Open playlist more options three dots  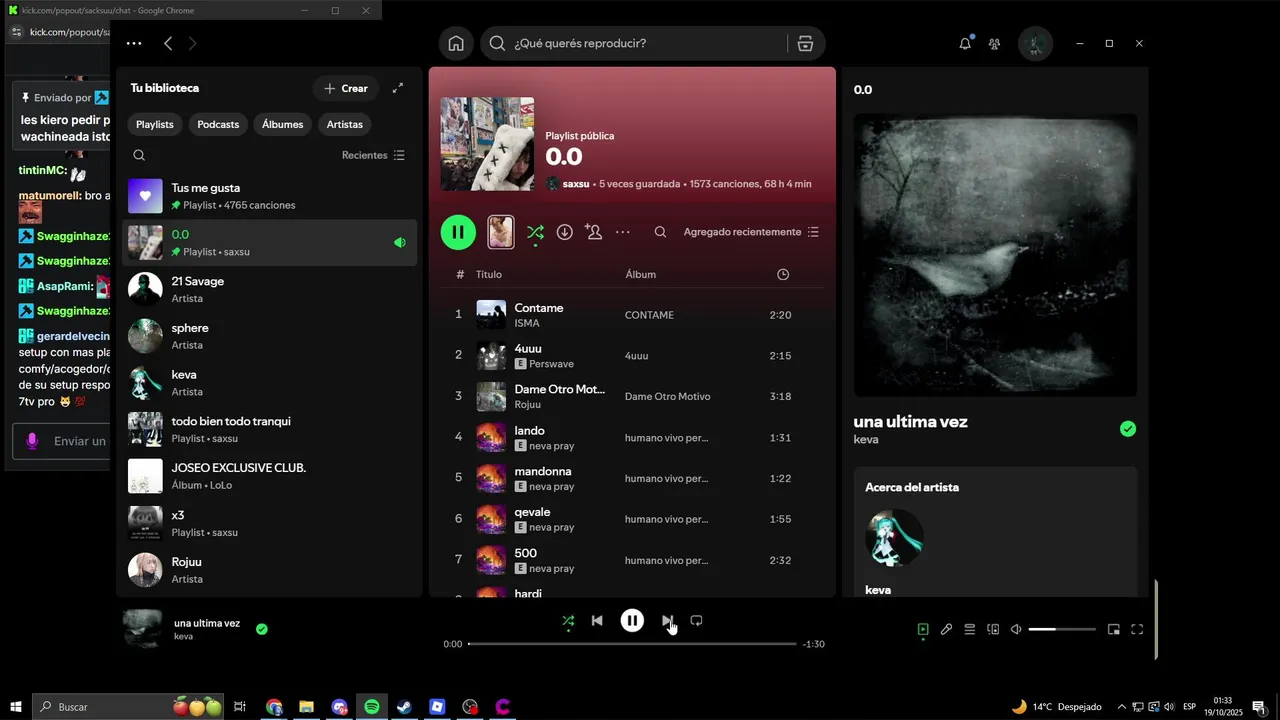click(x=623, y=232)
